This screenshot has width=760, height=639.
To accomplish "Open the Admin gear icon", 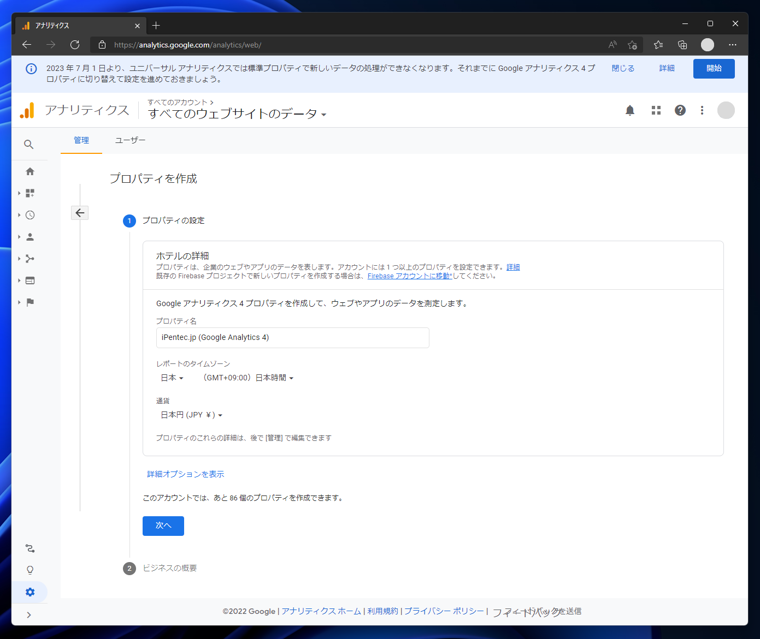I will point(30,592).
